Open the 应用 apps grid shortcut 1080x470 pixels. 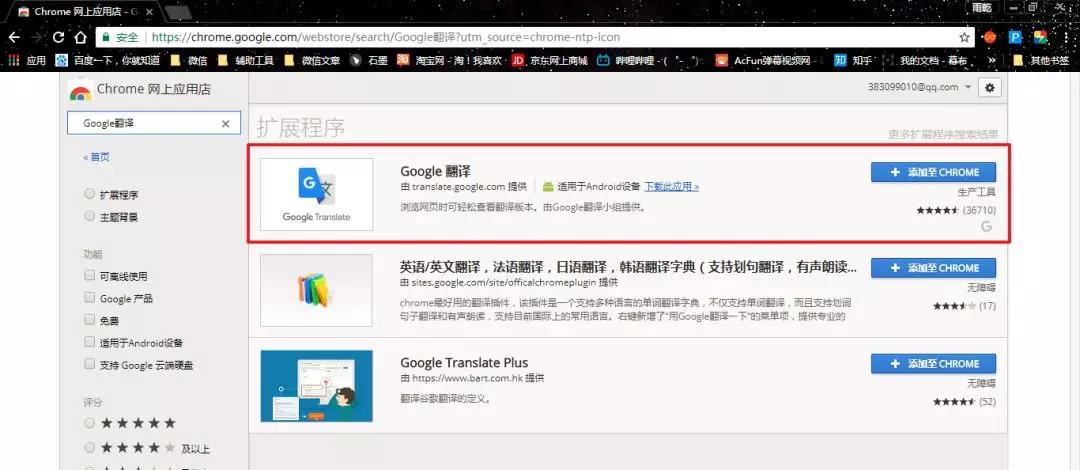[x=26, y=61]
